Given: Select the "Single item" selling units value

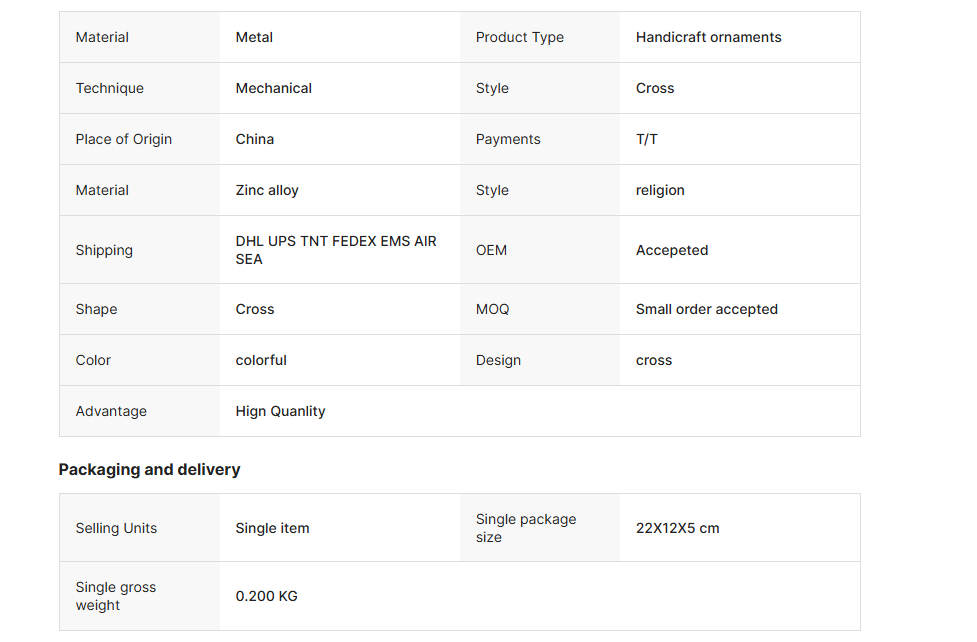Looking at the screenshot, I should click(x=272, y=528).
